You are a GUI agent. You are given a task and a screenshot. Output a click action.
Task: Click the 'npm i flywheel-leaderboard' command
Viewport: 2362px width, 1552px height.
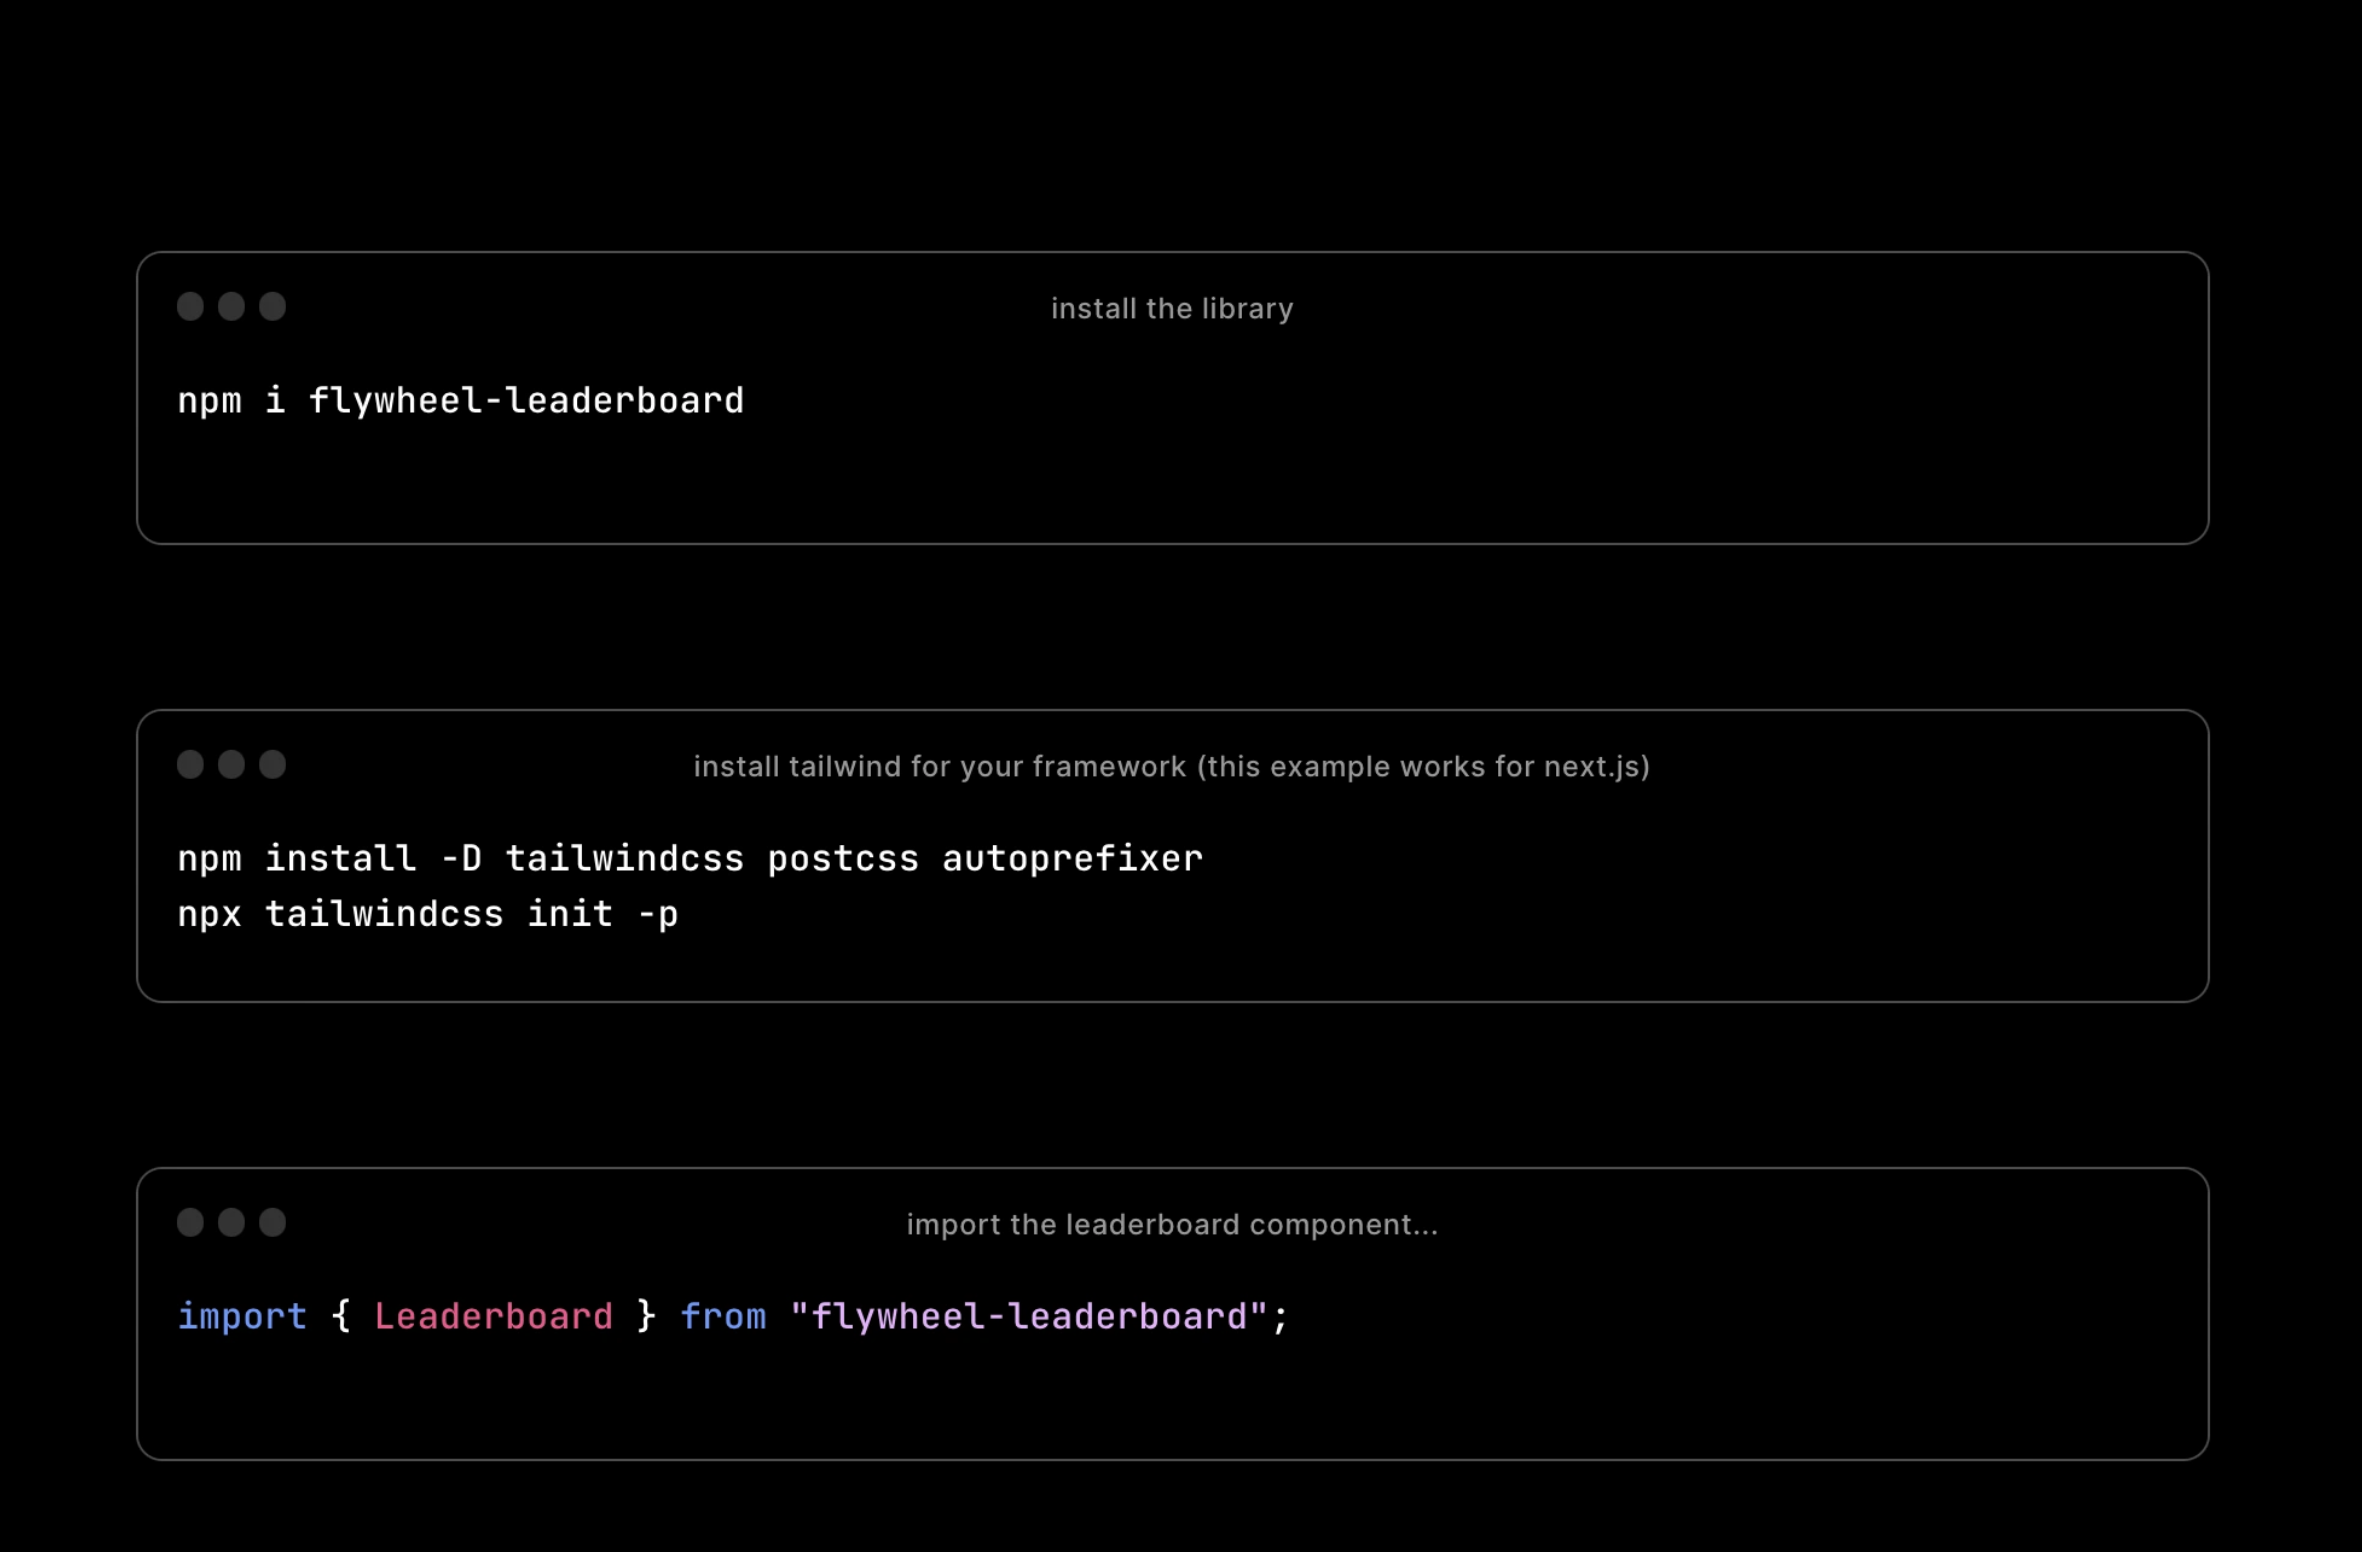(460, 401)
